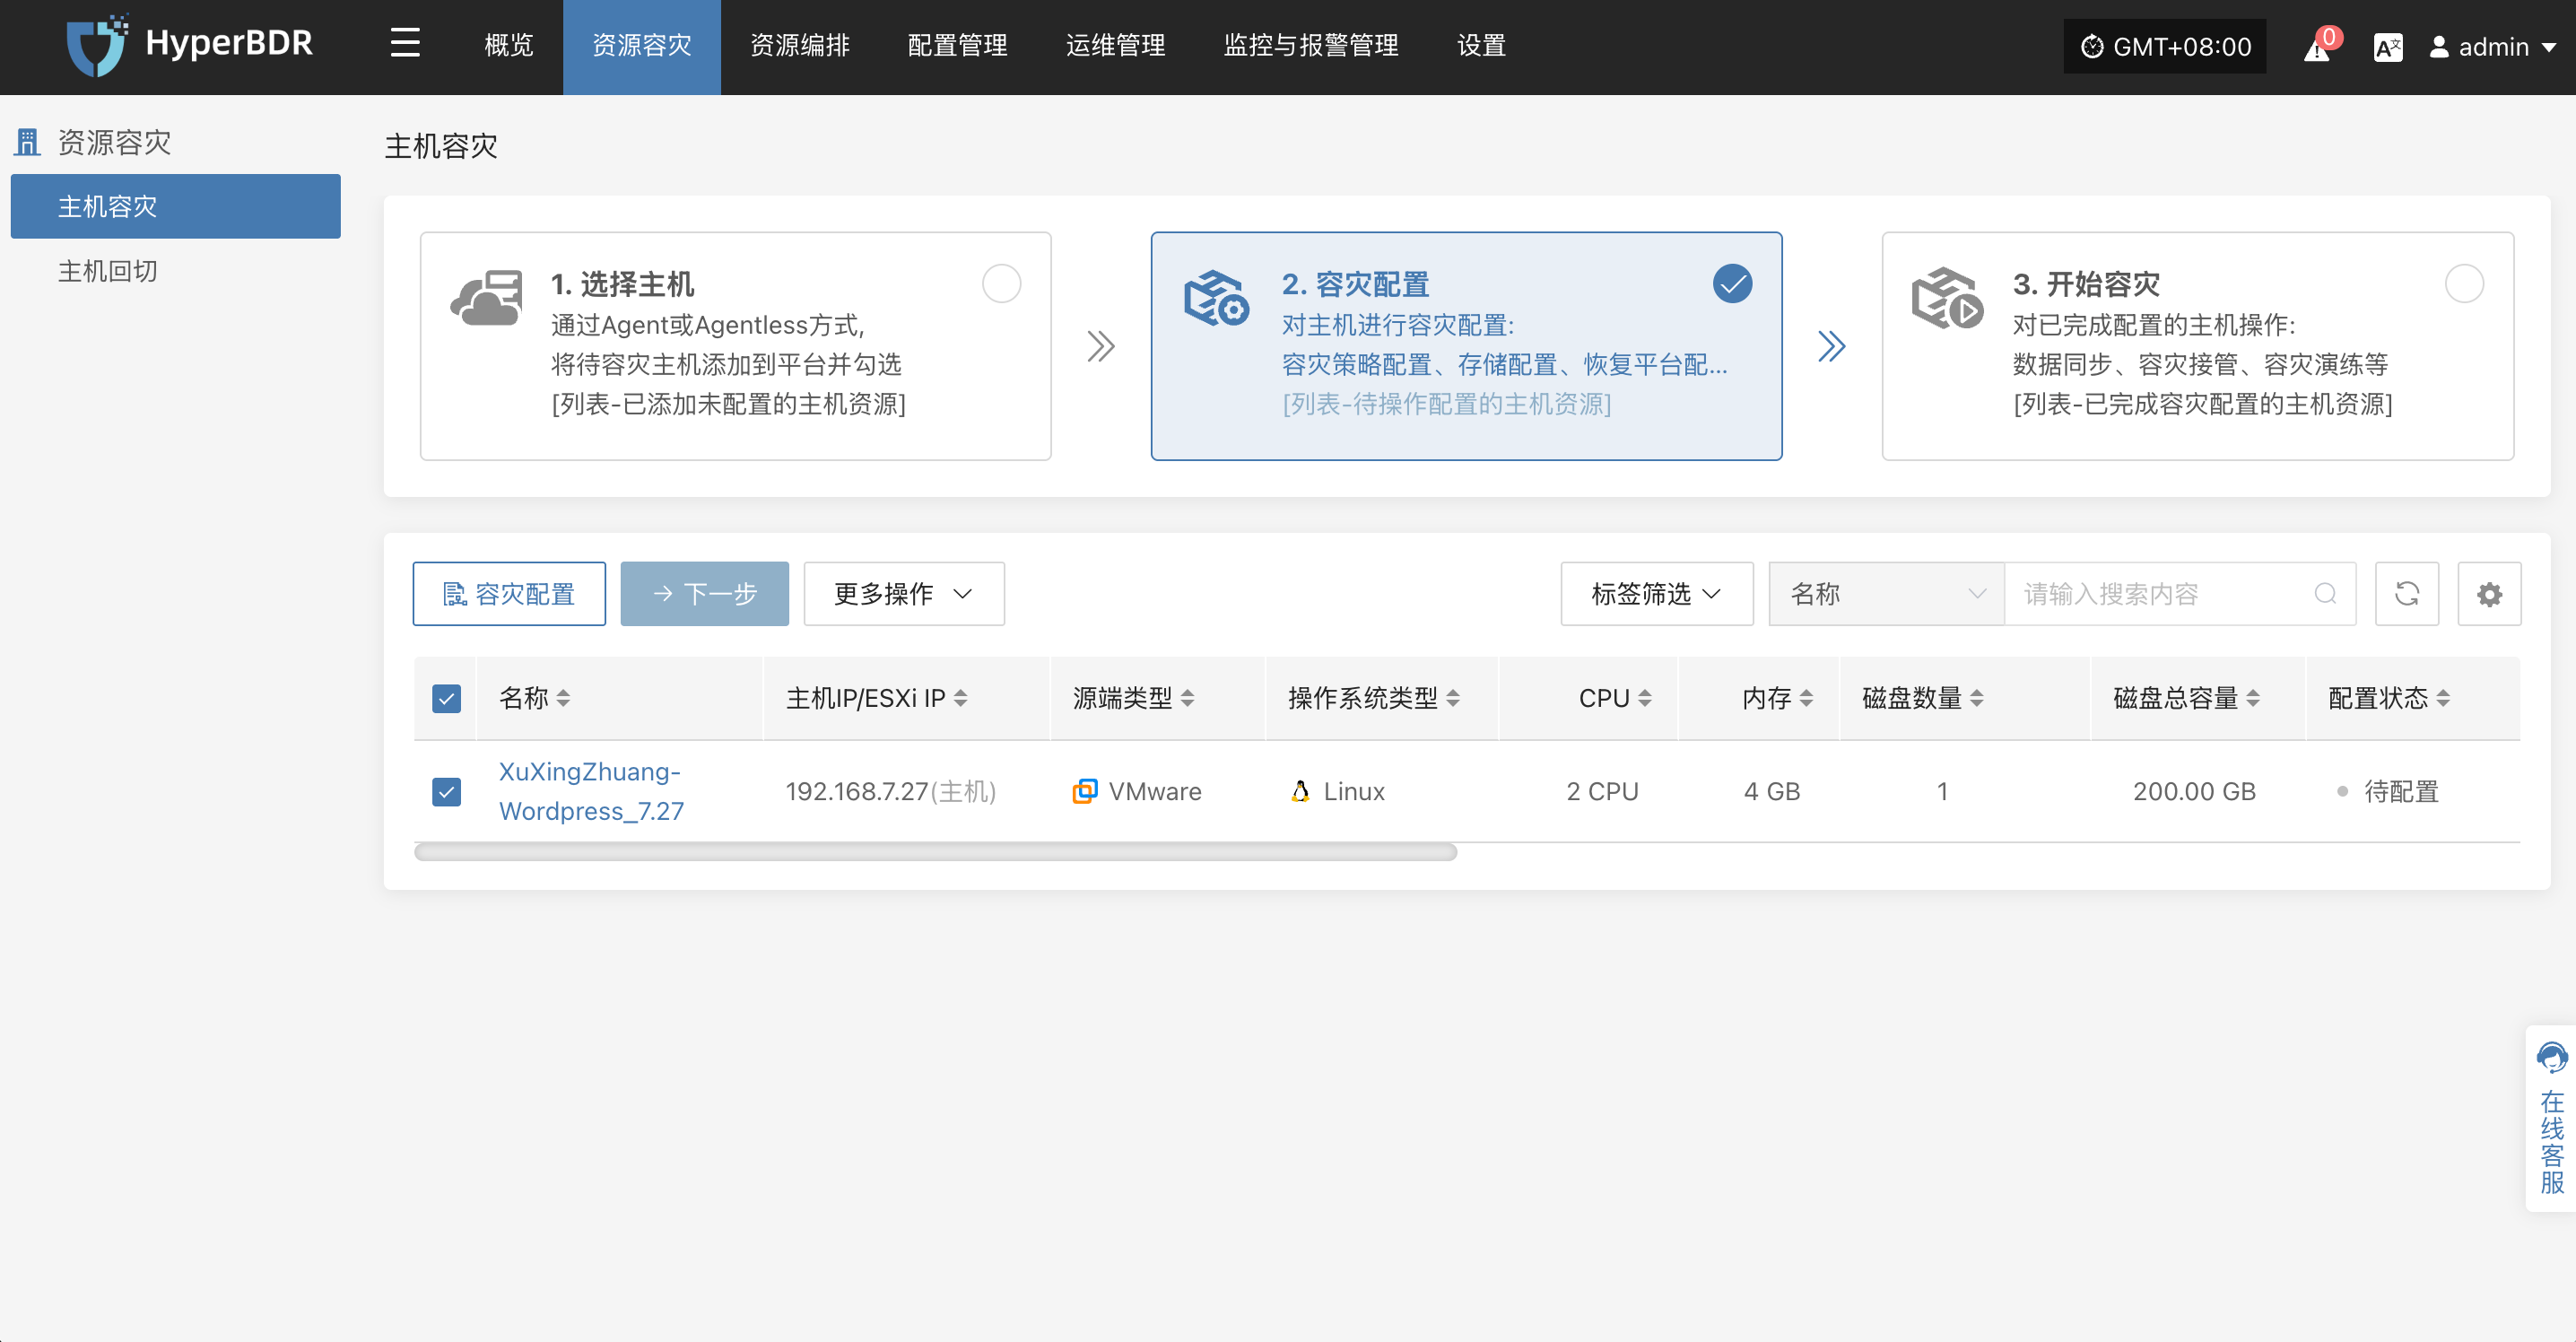Click the 下一步 button
Screen dimensions: 2576x1342
(704, 594)
